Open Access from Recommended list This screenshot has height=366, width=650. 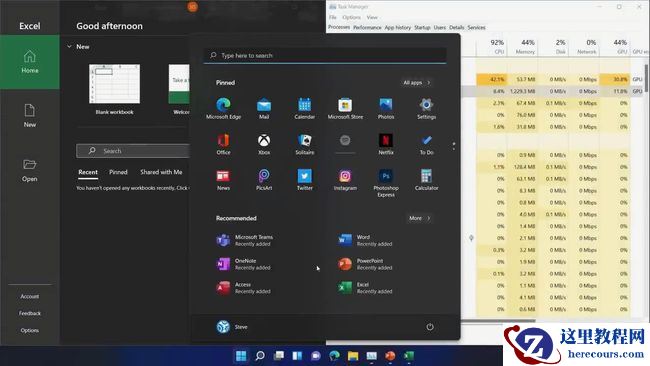pyautogui.click(x=243, y=288)
